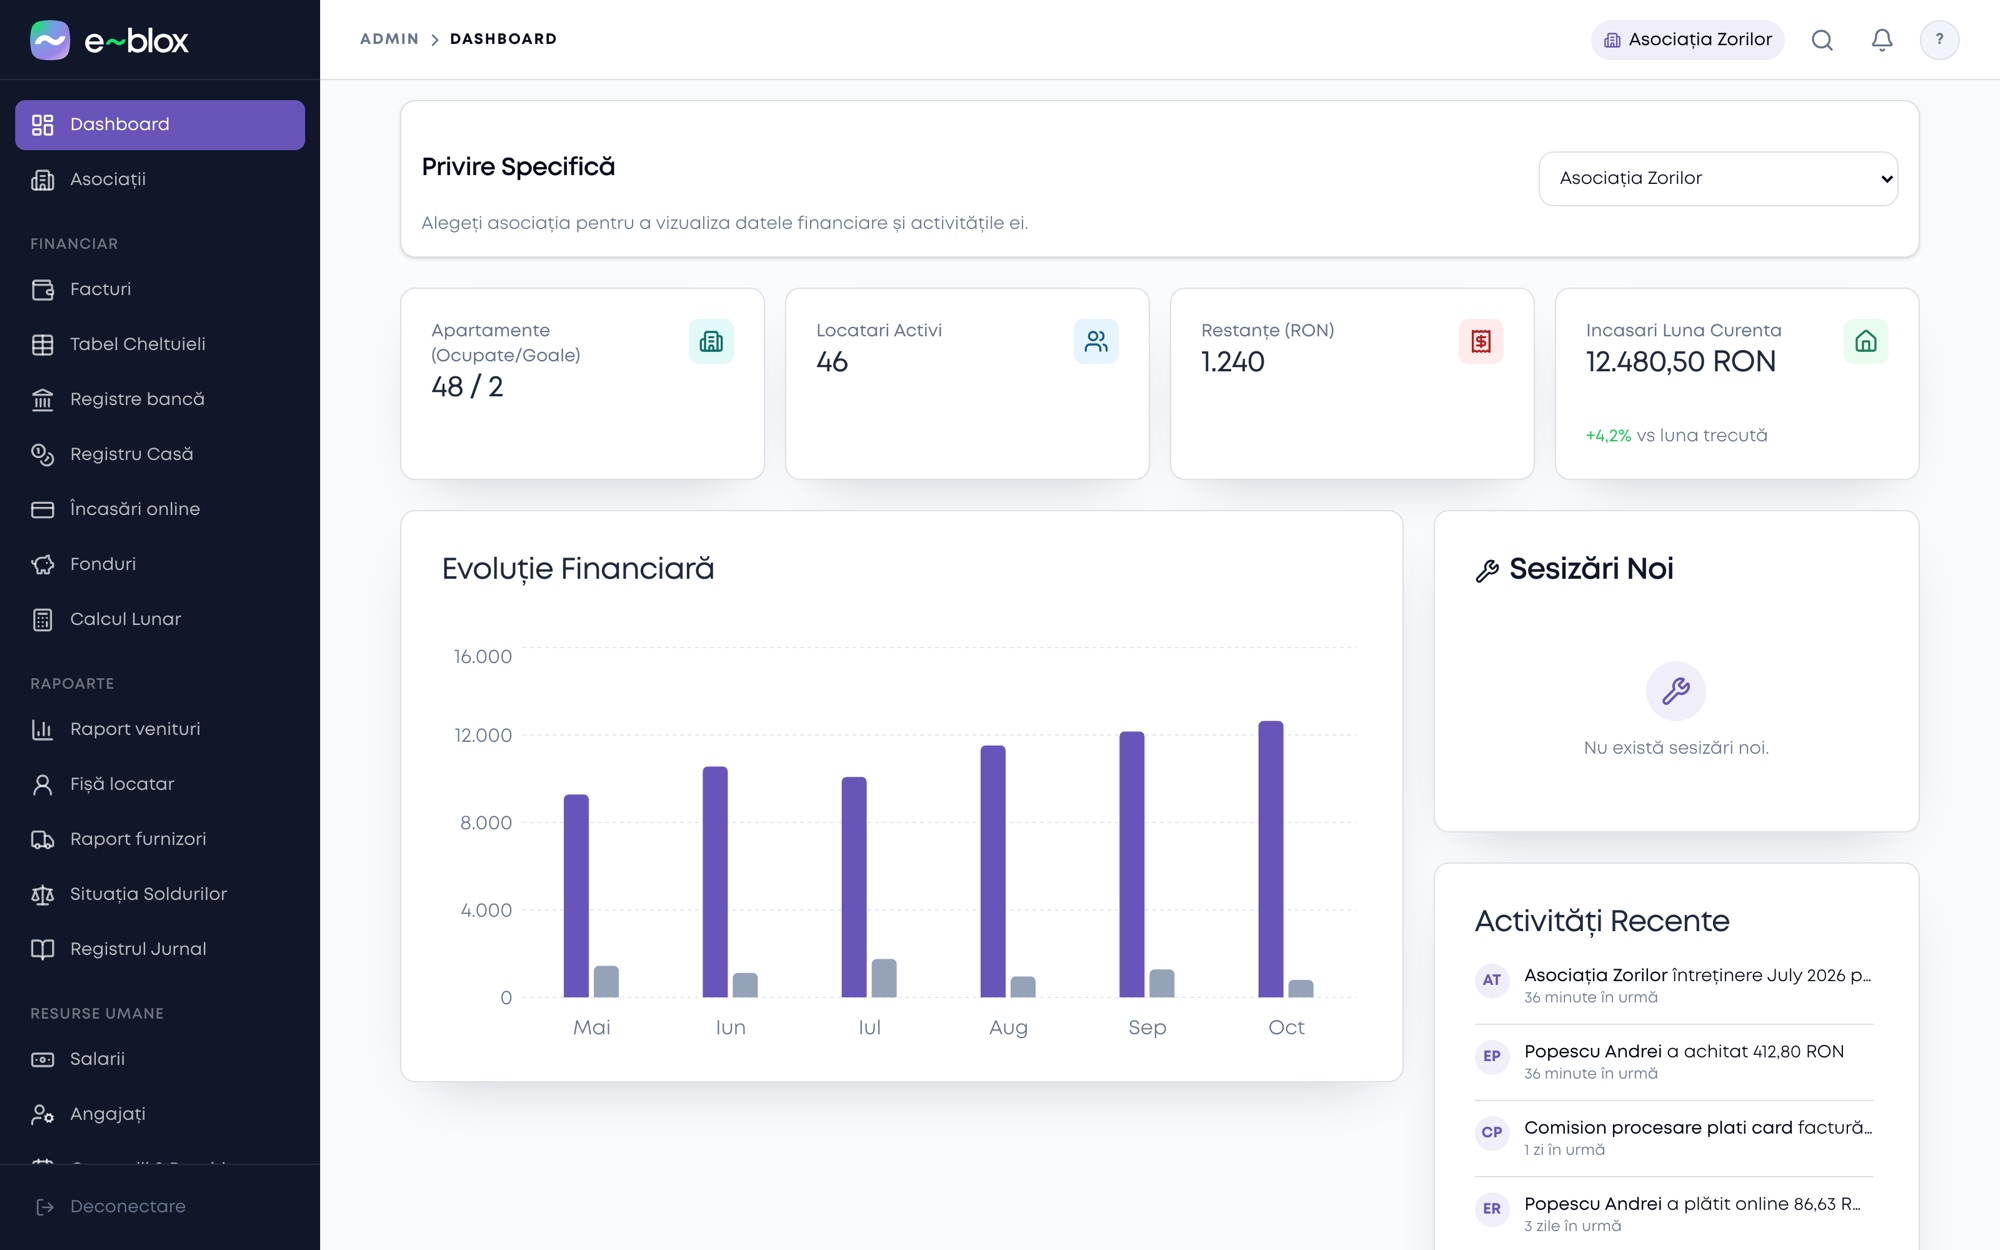This screenshot has width=2000, height=1250.
Task: Click the purple Mai bar in chart
Action: click(576, 896)
